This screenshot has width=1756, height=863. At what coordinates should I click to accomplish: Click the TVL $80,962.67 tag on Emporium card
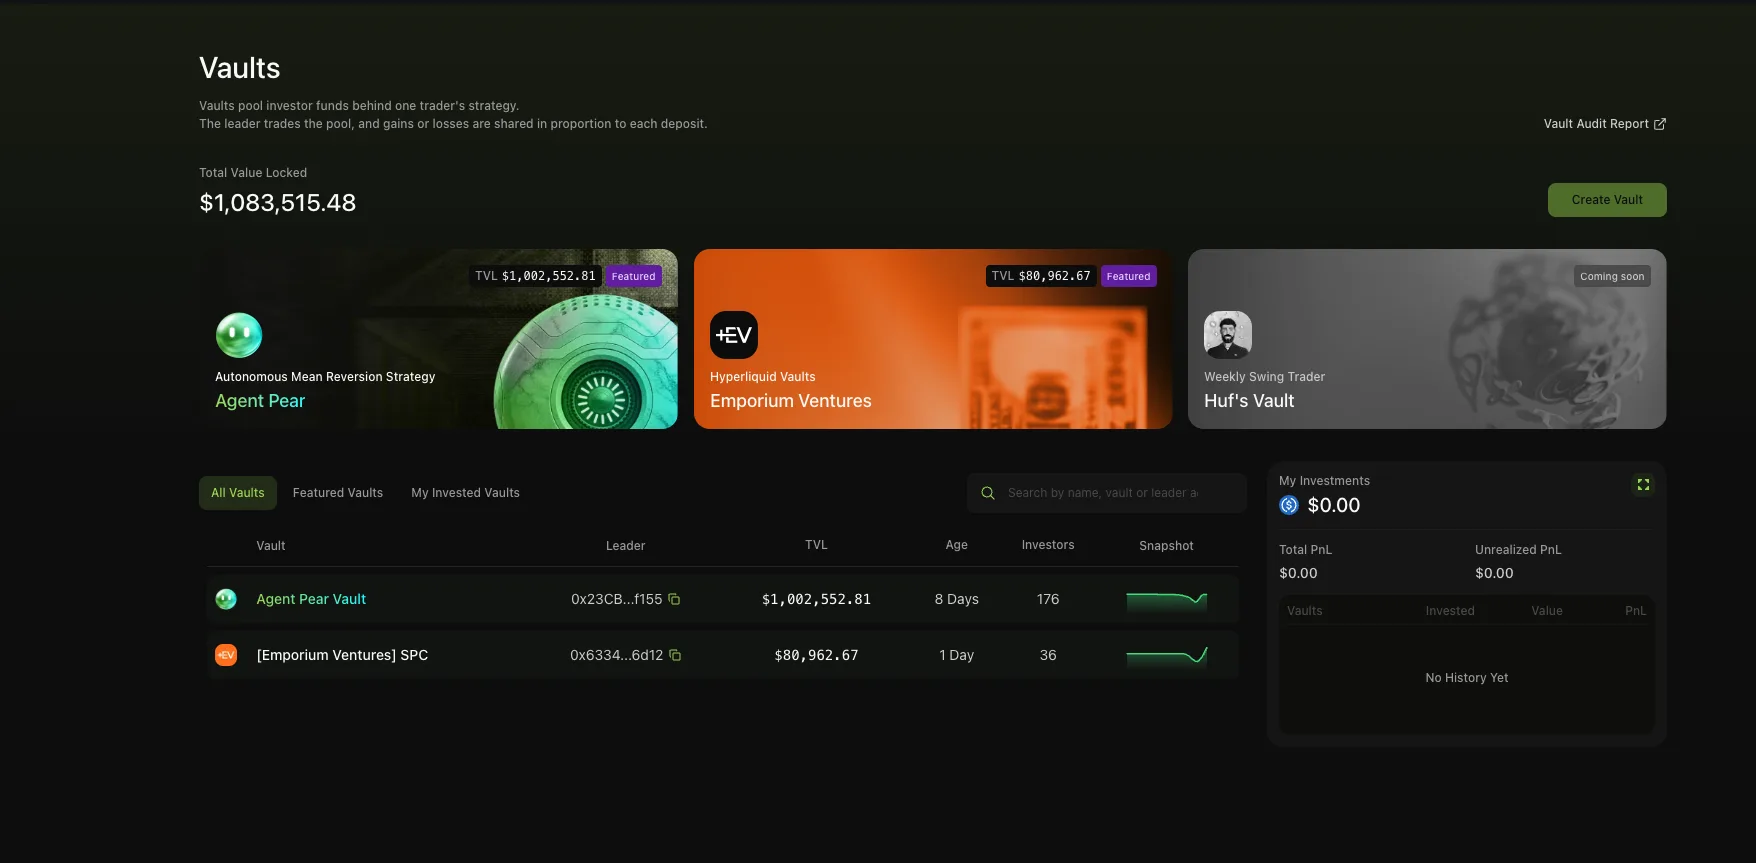(x=1041, y=276)
